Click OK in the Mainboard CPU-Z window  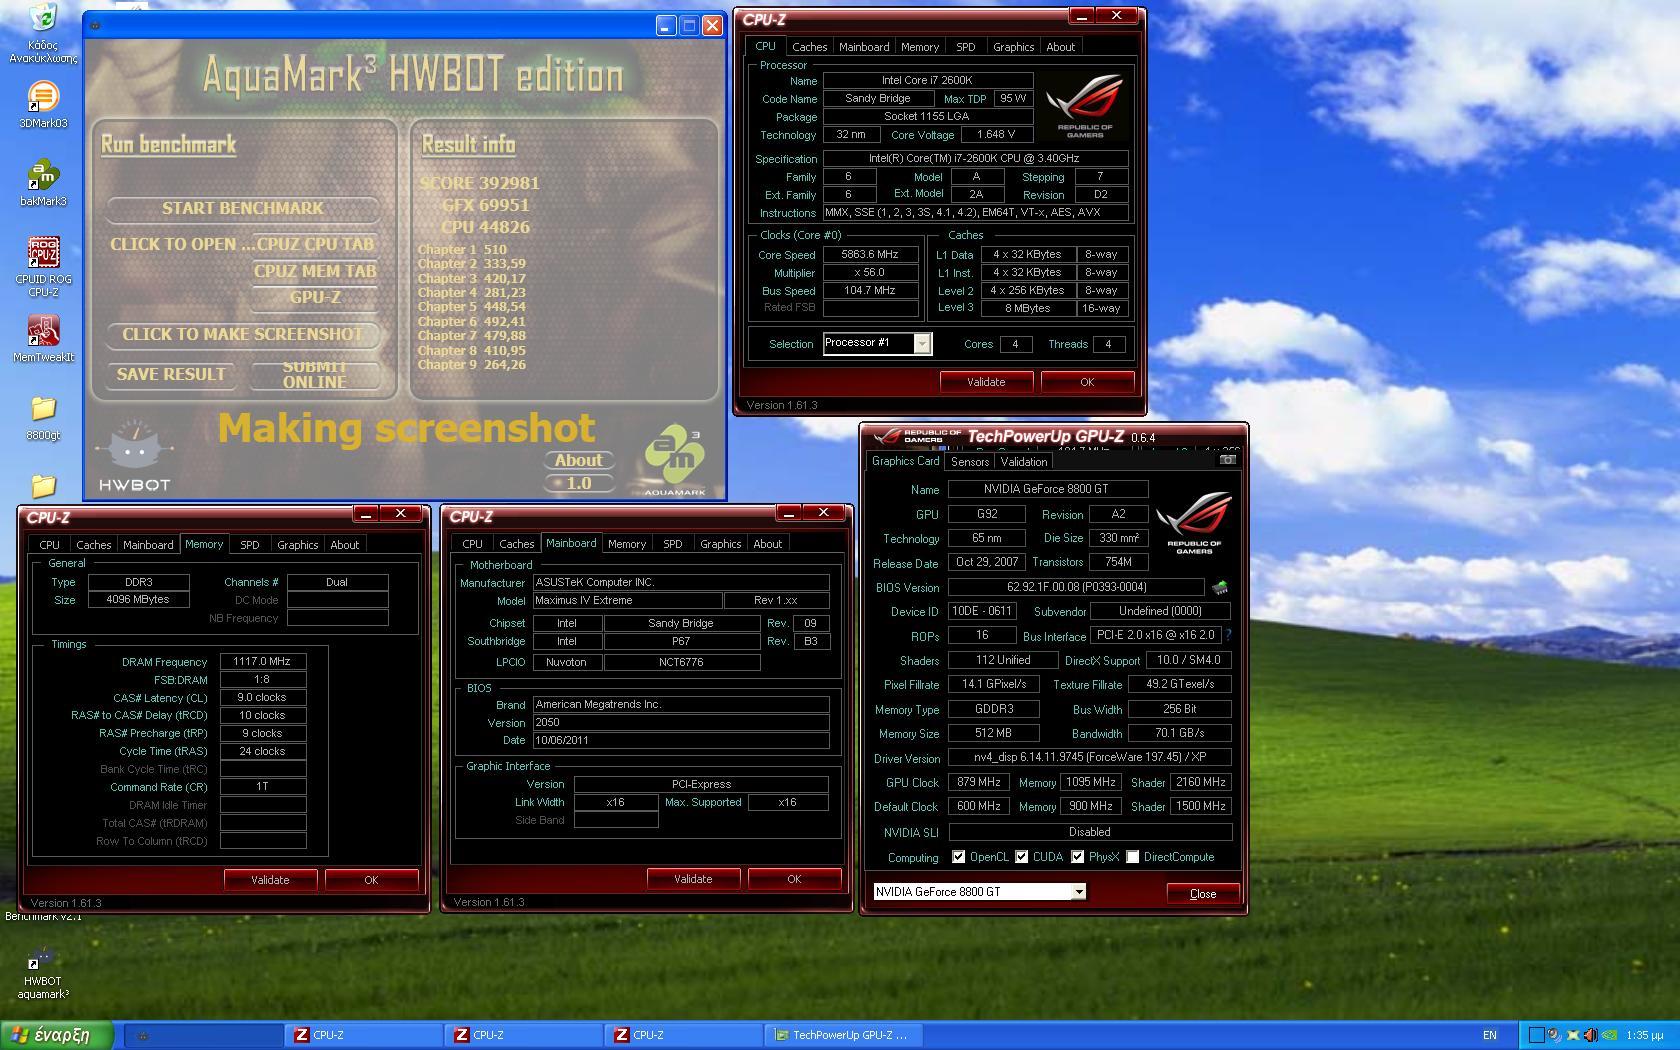click(x=794, y=879)
